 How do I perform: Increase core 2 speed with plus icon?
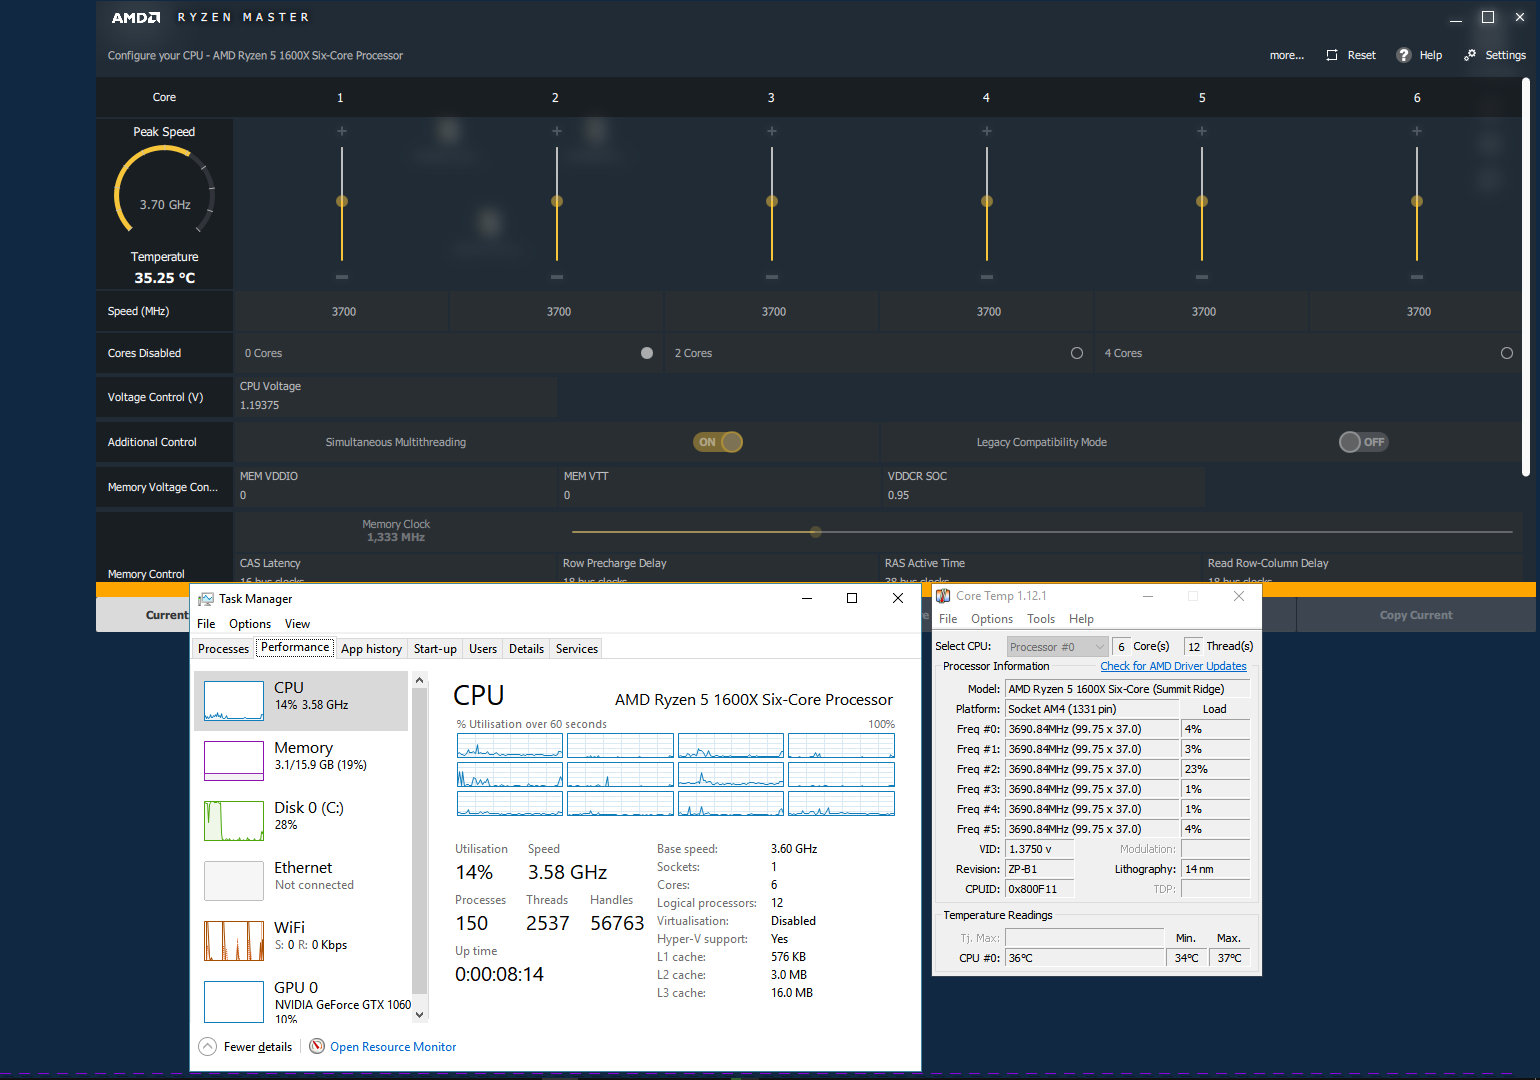(x=557, y=131)
